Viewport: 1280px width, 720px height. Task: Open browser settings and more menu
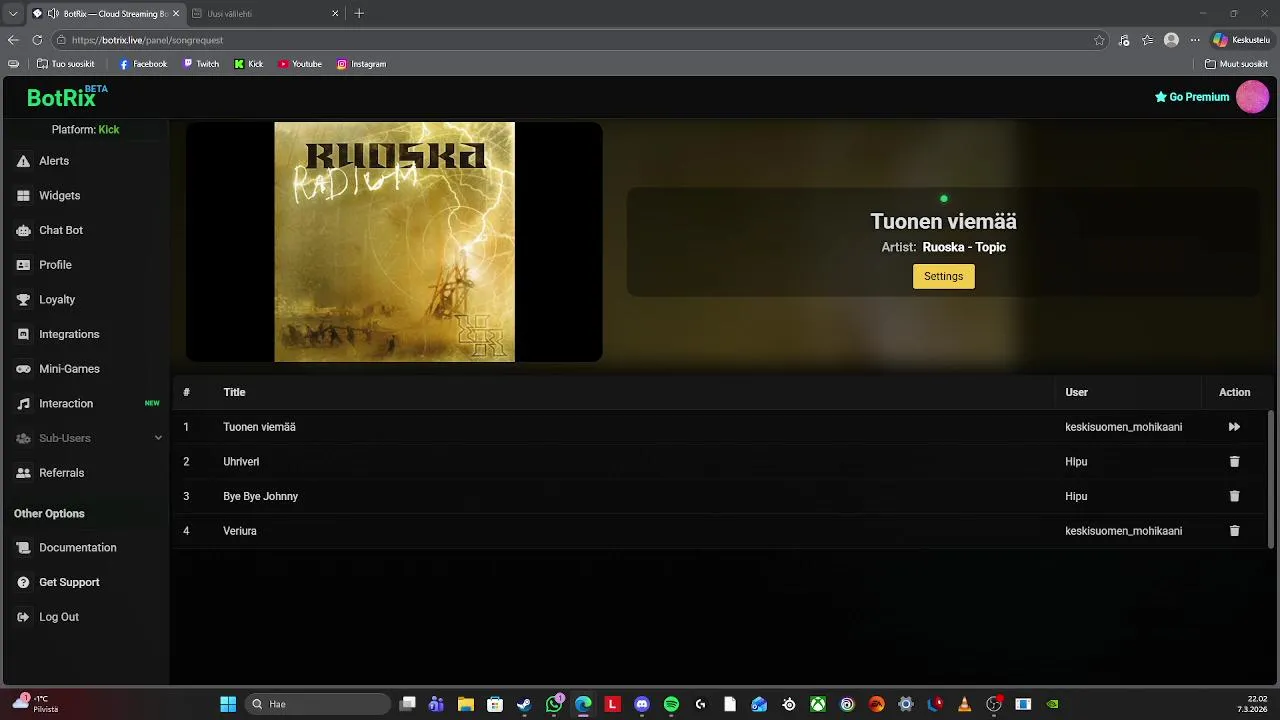(1194, 40)
